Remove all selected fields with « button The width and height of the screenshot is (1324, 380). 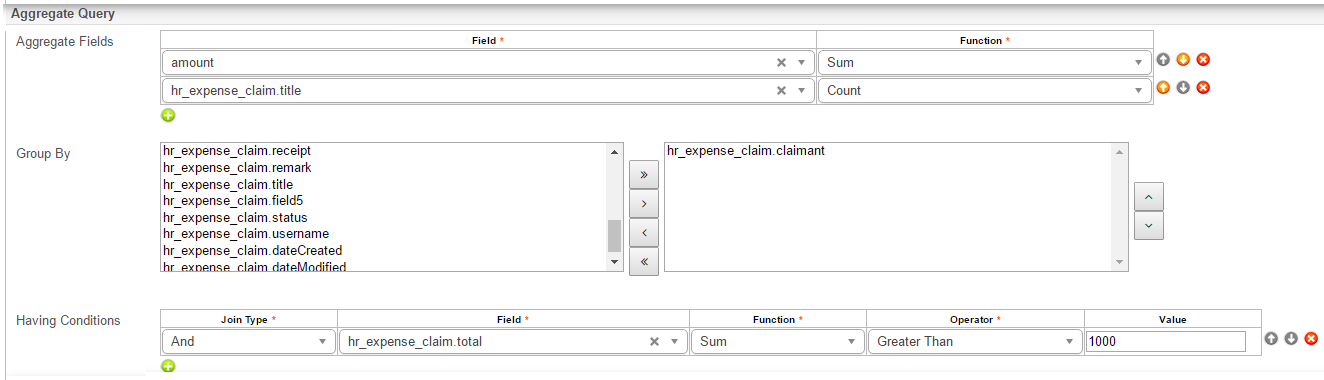(x=643, y=262)
